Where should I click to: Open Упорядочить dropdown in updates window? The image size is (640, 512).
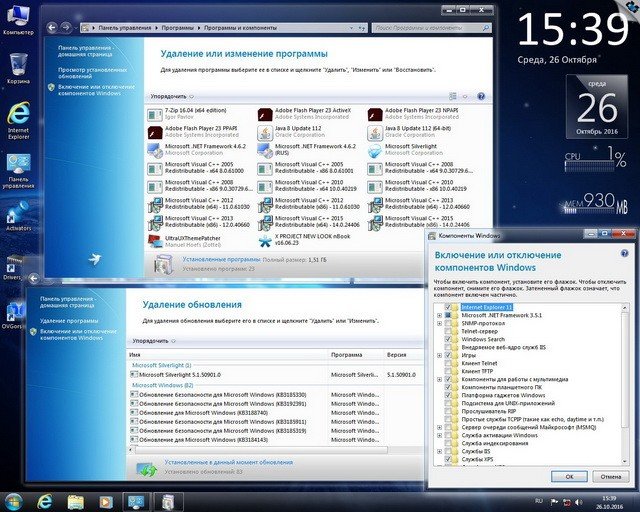click(154, 341)
